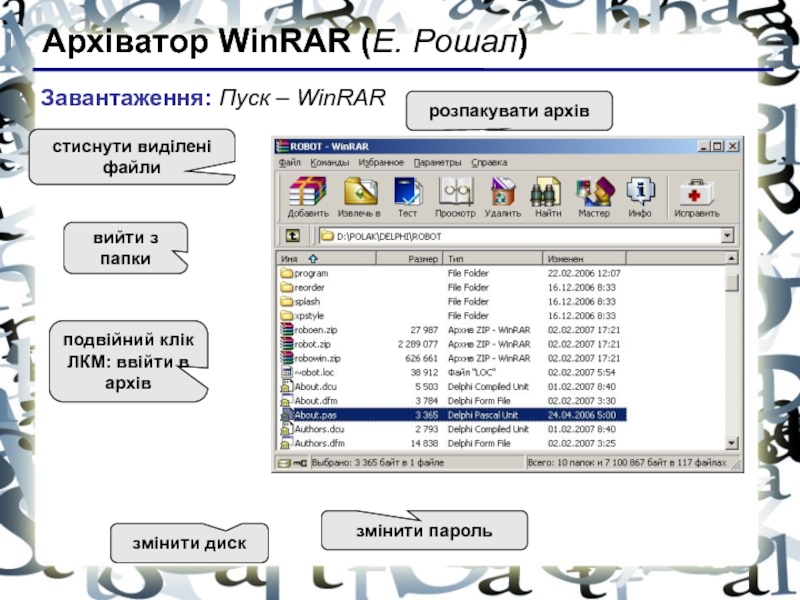
Task: Sort list by Имя column header
Action: [292, 258]
